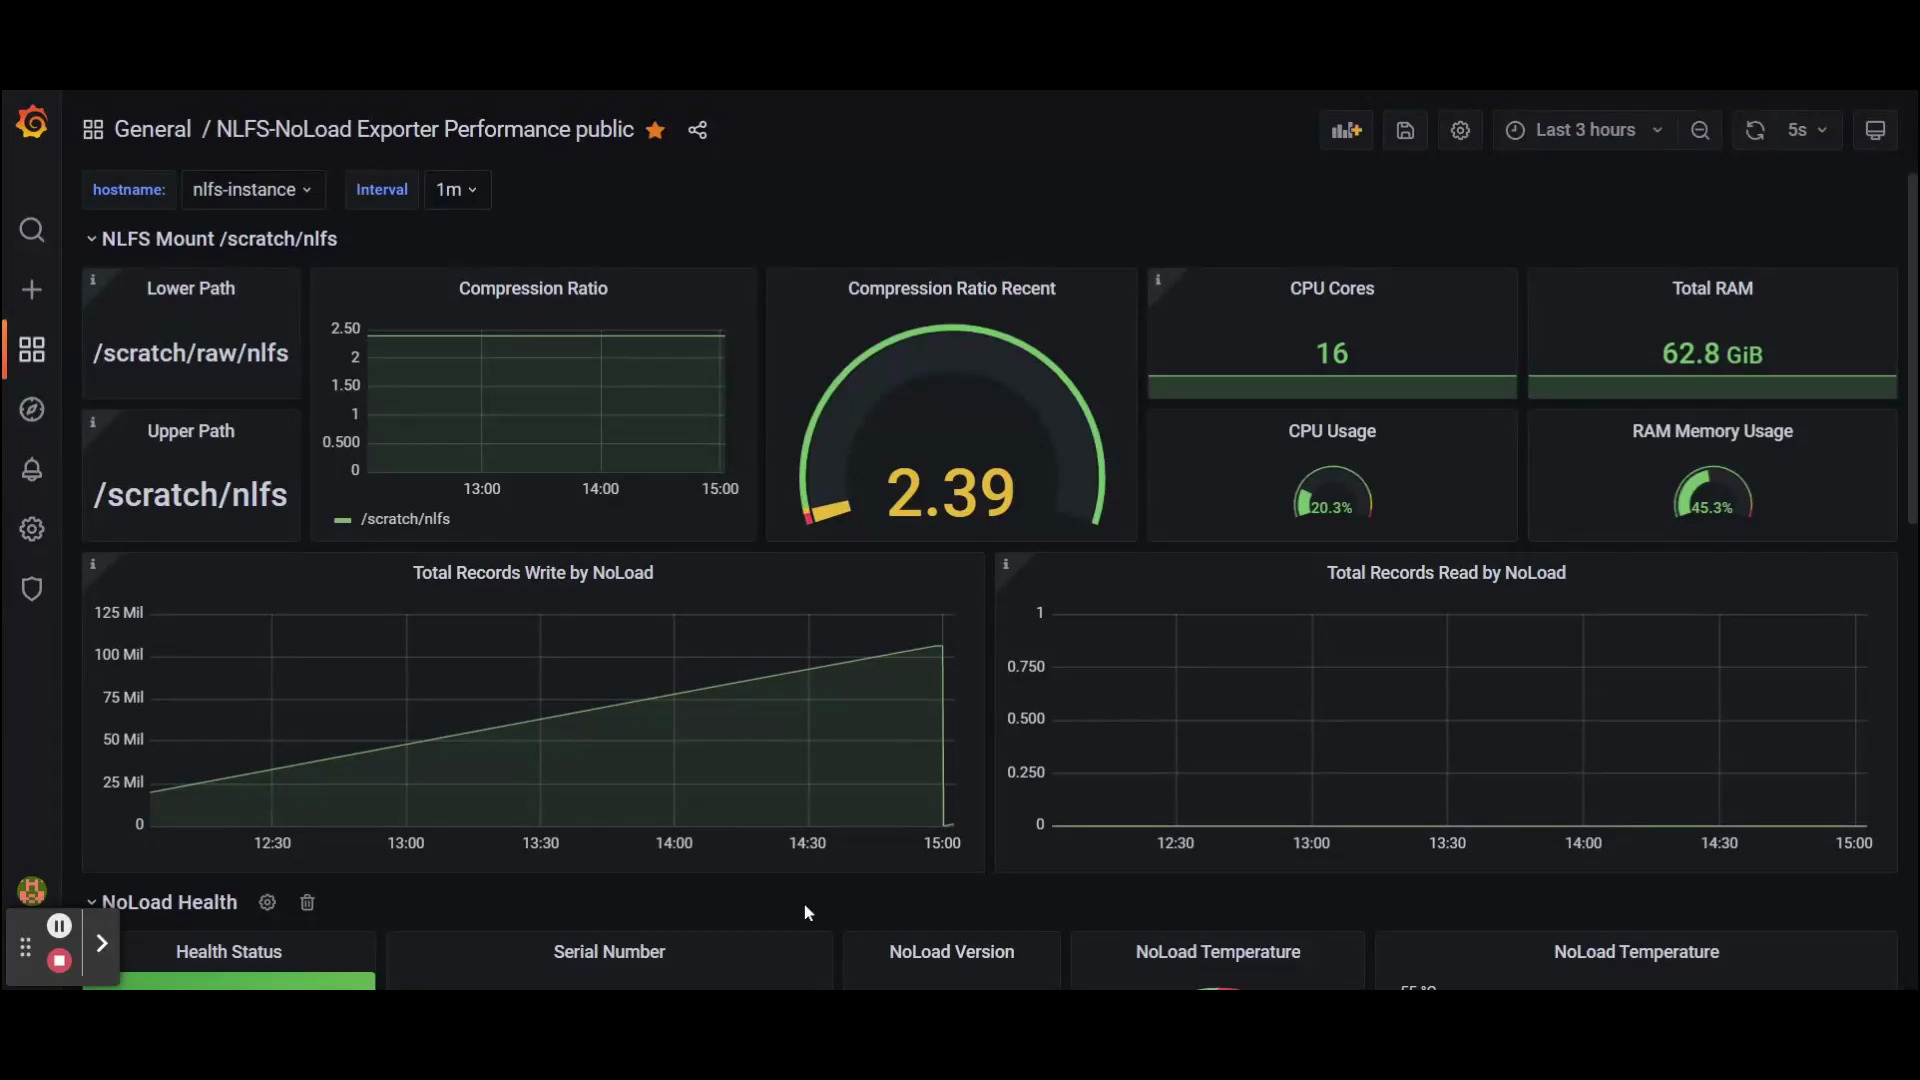Open the Compression Ratio Recent panel title menu
Image resolution: width=1920 pixels, height=1080 pixels.
pyautogui.click(x=951, y=288)
